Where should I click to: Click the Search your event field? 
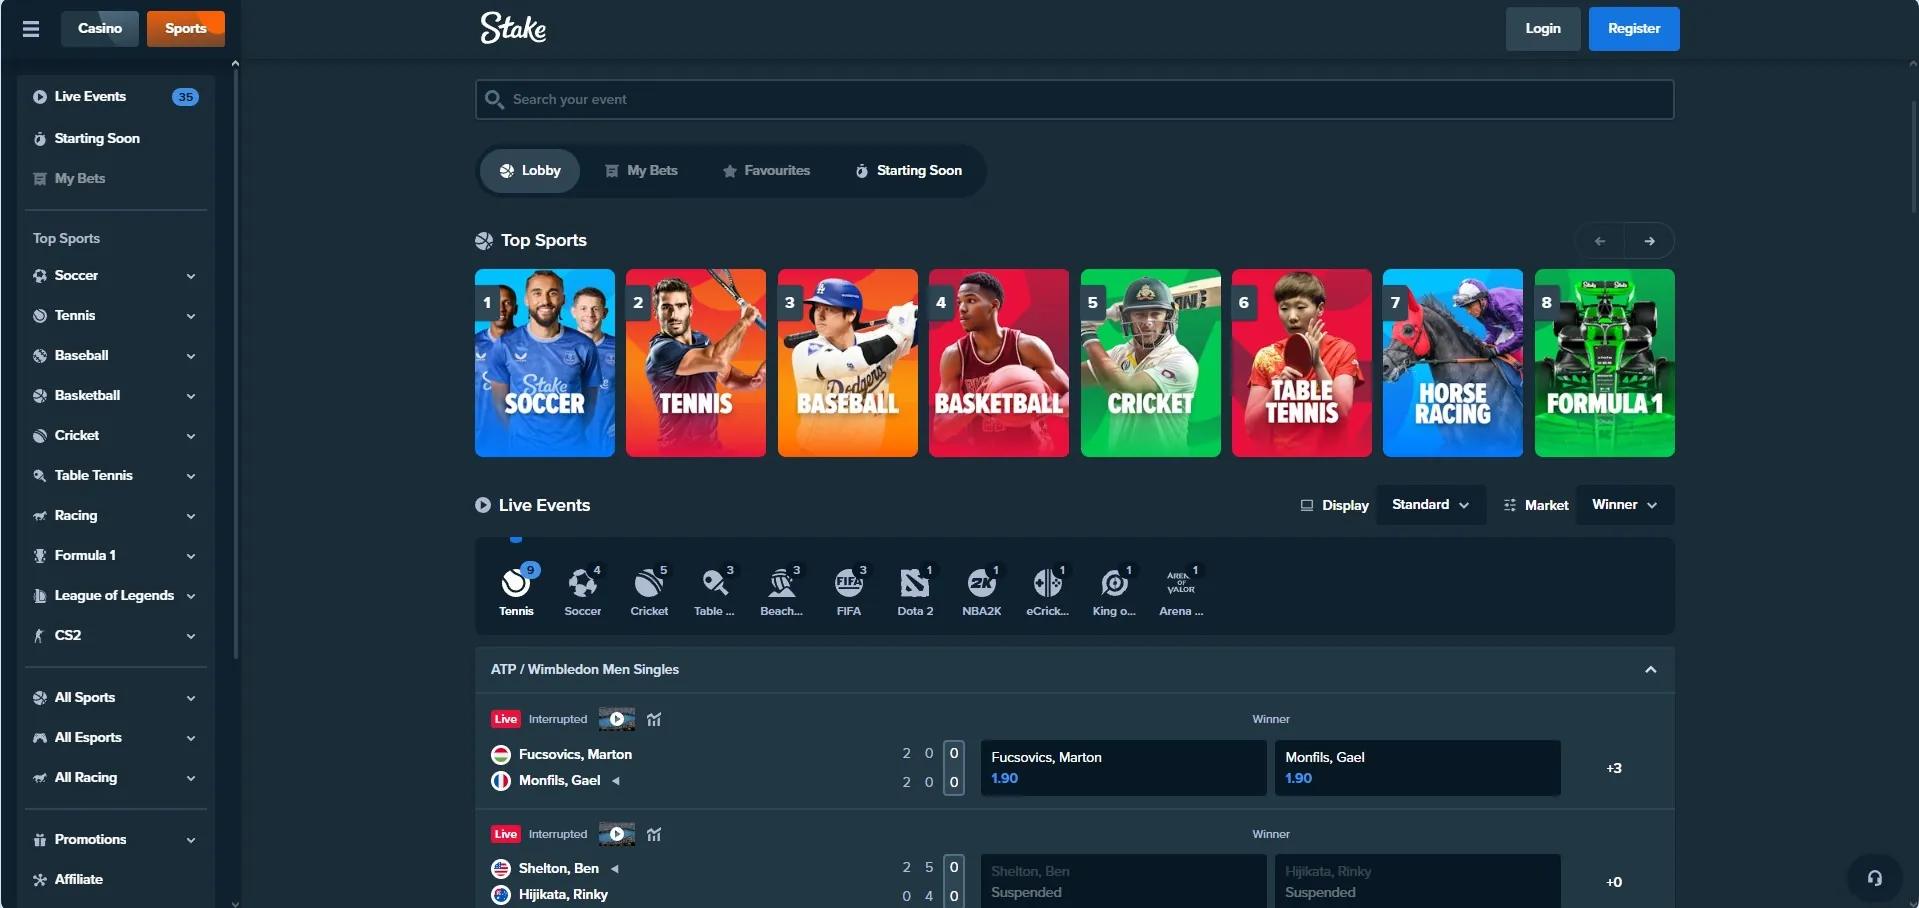tap(1074, 99)
